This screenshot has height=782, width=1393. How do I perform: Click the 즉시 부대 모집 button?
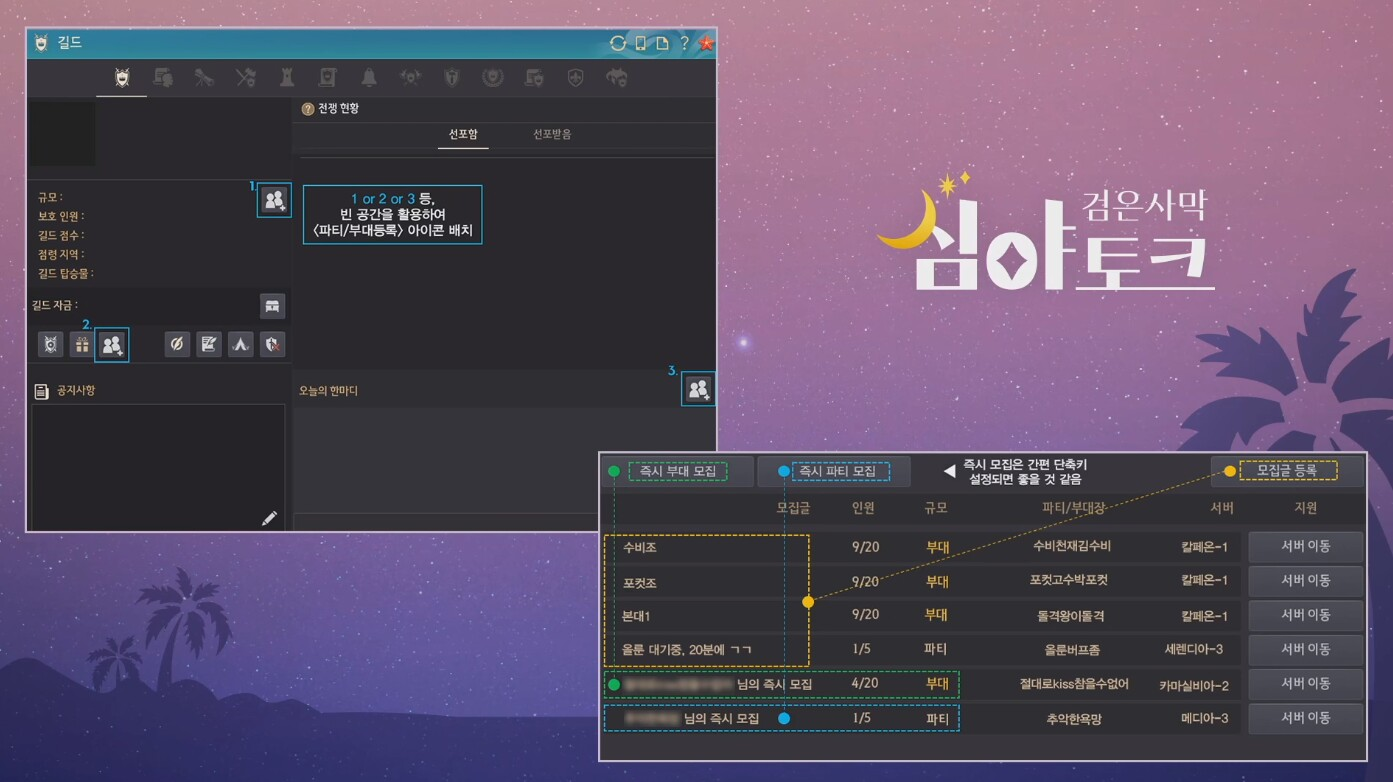pos(677,471)
